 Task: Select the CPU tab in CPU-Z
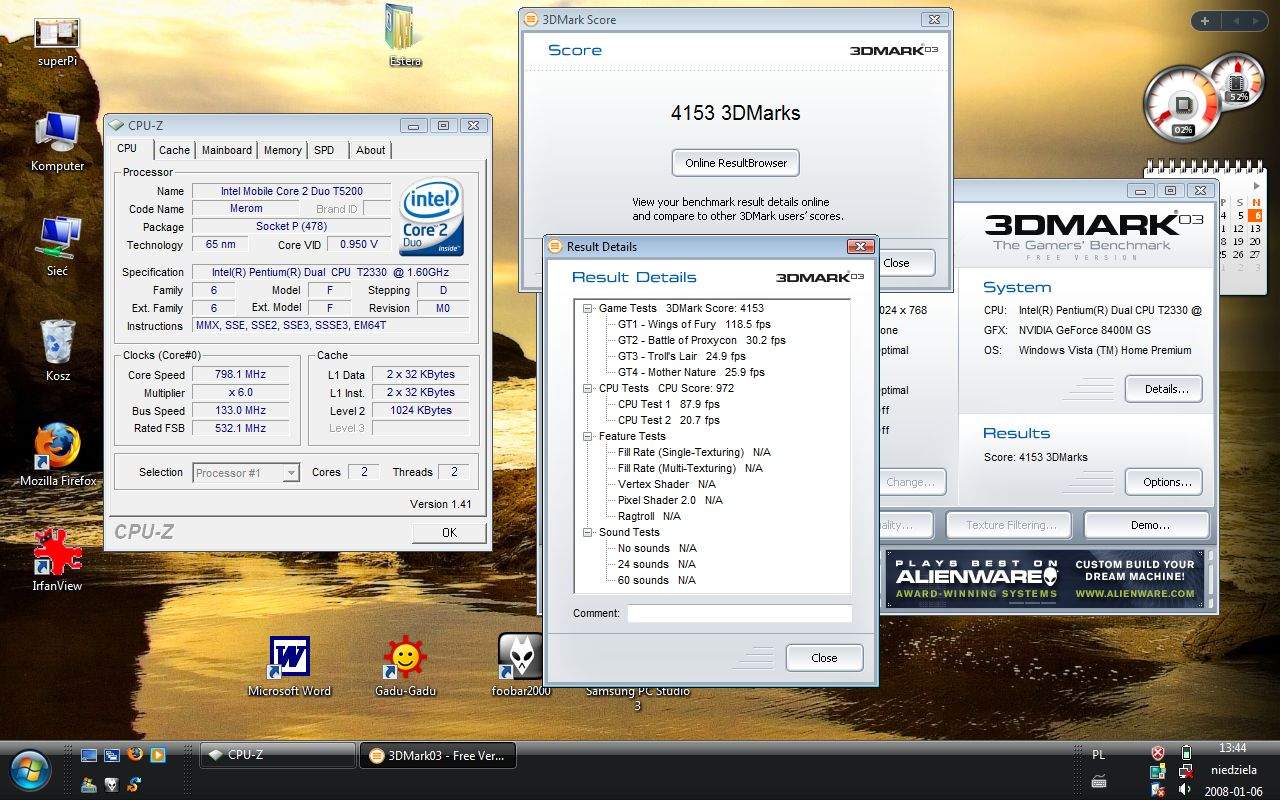click(127, 148)
